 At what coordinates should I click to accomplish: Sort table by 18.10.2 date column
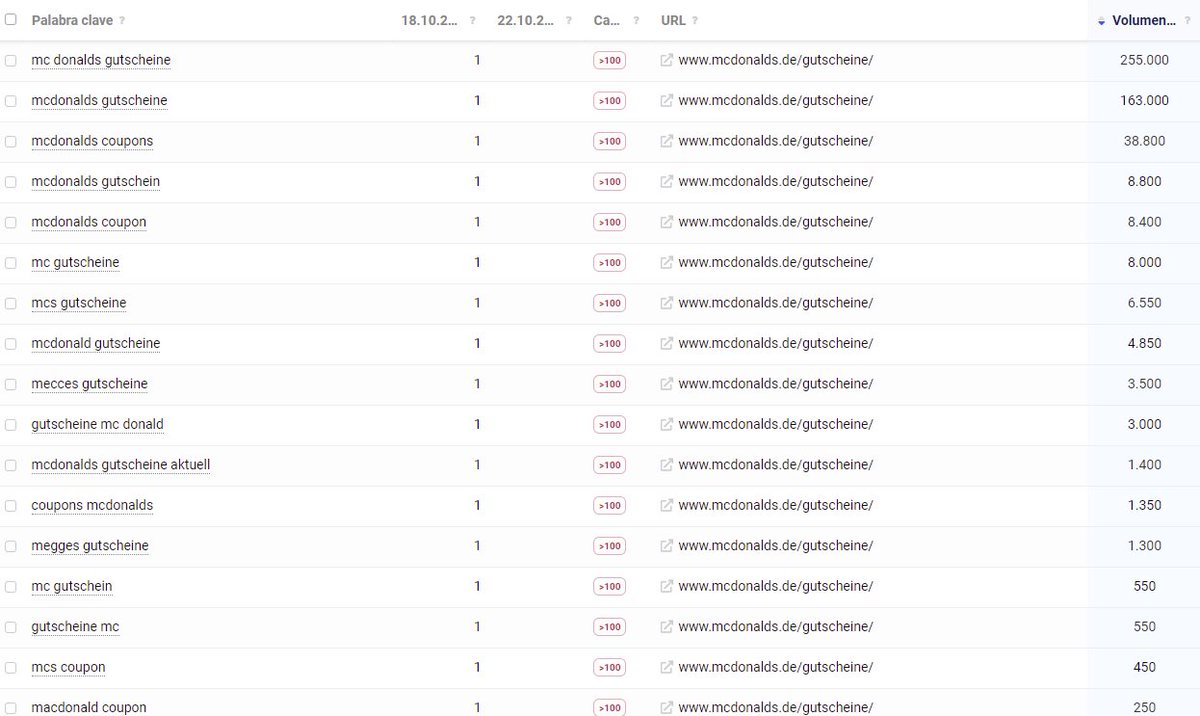point(431,20)
